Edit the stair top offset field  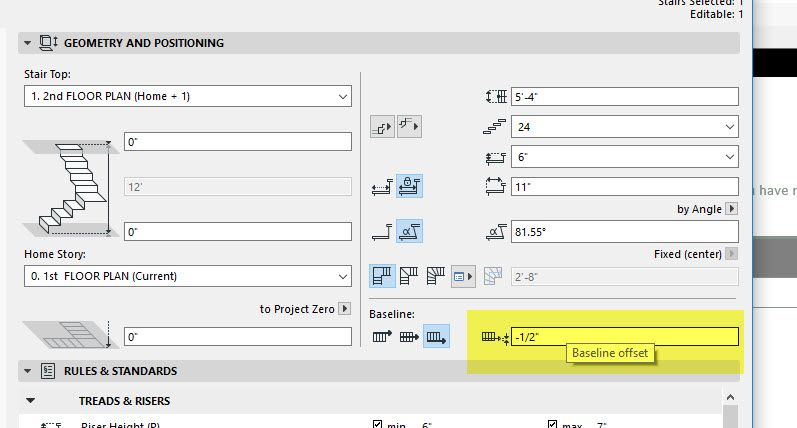point(238,142)
